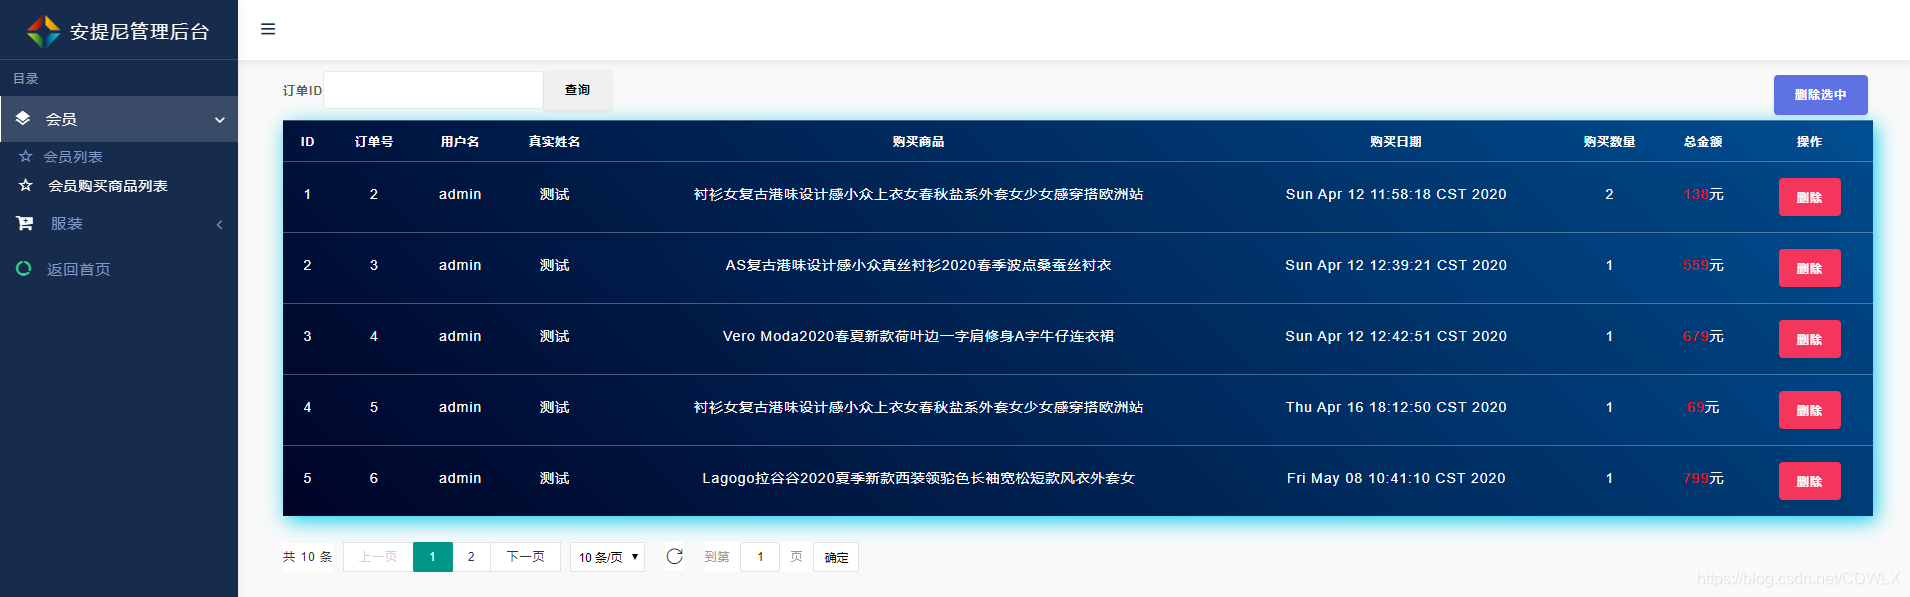Click the 购买数量 column header
Image resolution: width=1910 pixels, height=597 pixels.
click(x=1609, y=142)
